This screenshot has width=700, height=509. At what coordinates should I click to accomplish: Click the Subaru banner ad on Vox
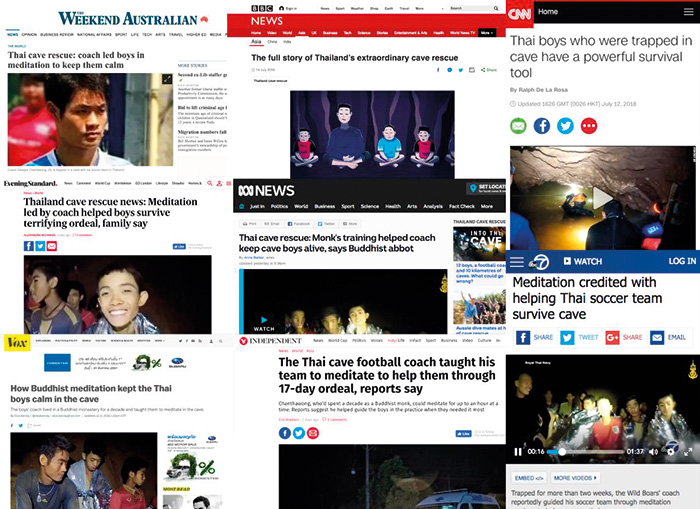(115, 363)
